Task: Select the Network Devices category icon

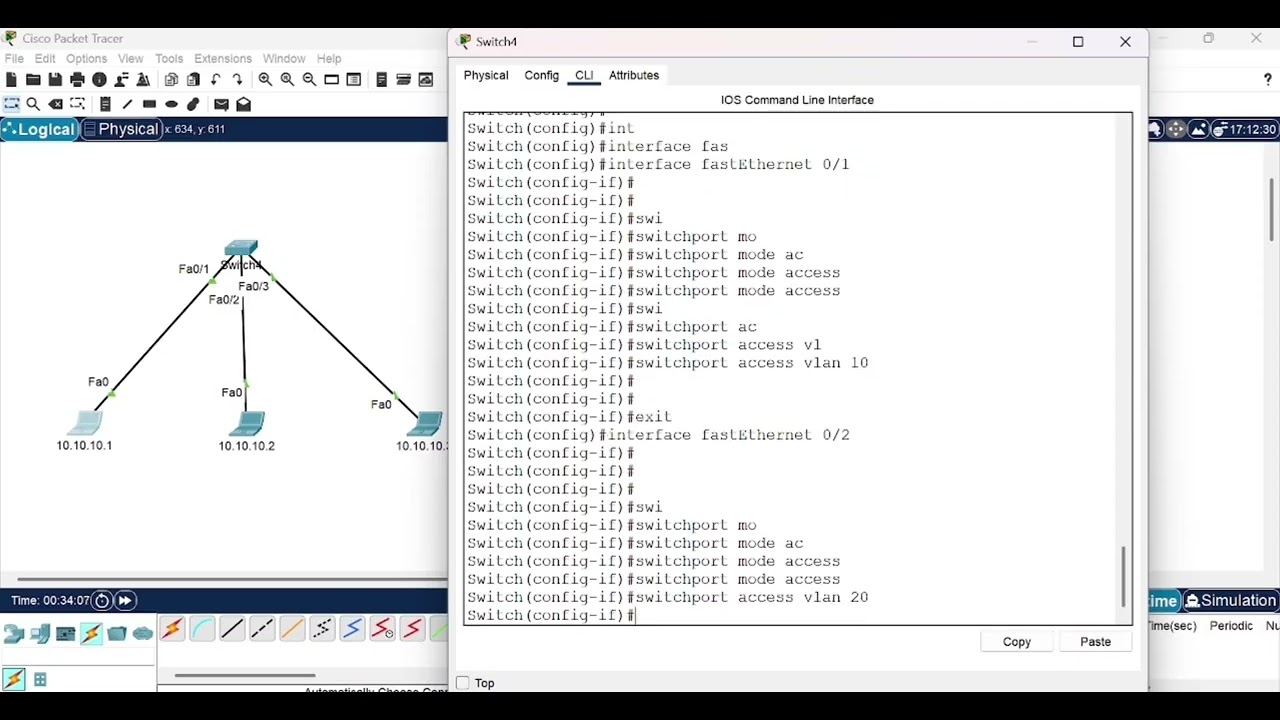Action: coord(14,633)
